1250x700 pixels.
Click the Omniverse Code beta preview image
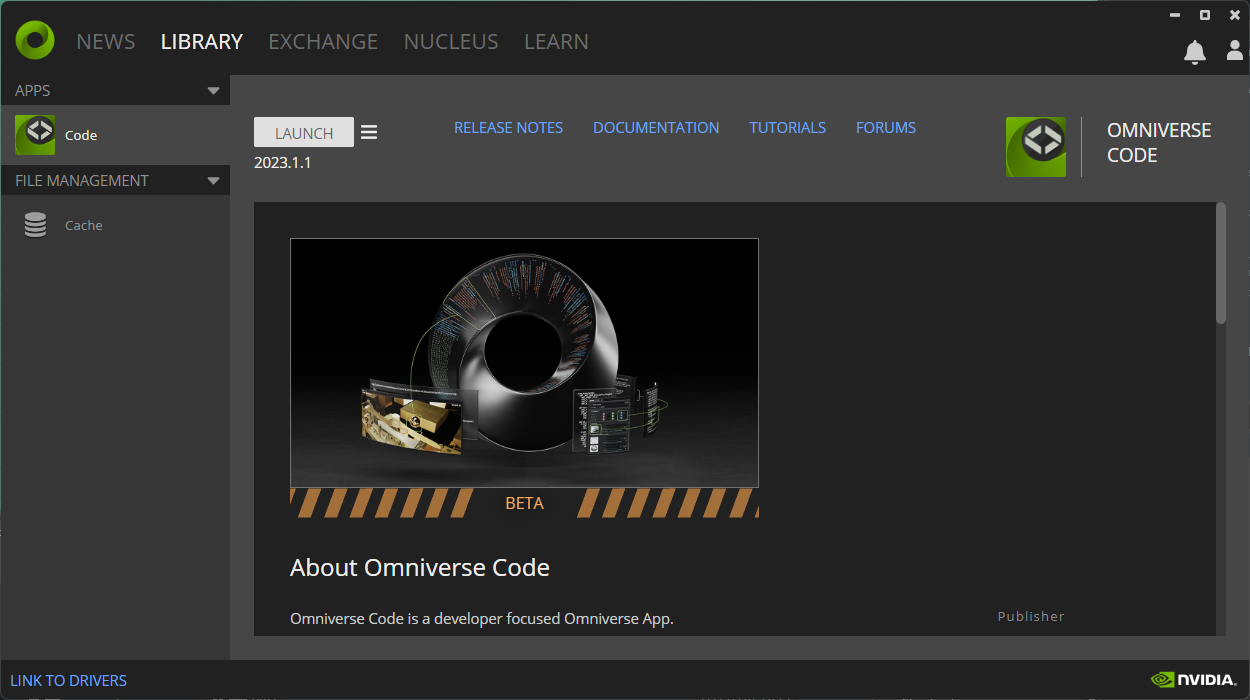coord(524,363)
